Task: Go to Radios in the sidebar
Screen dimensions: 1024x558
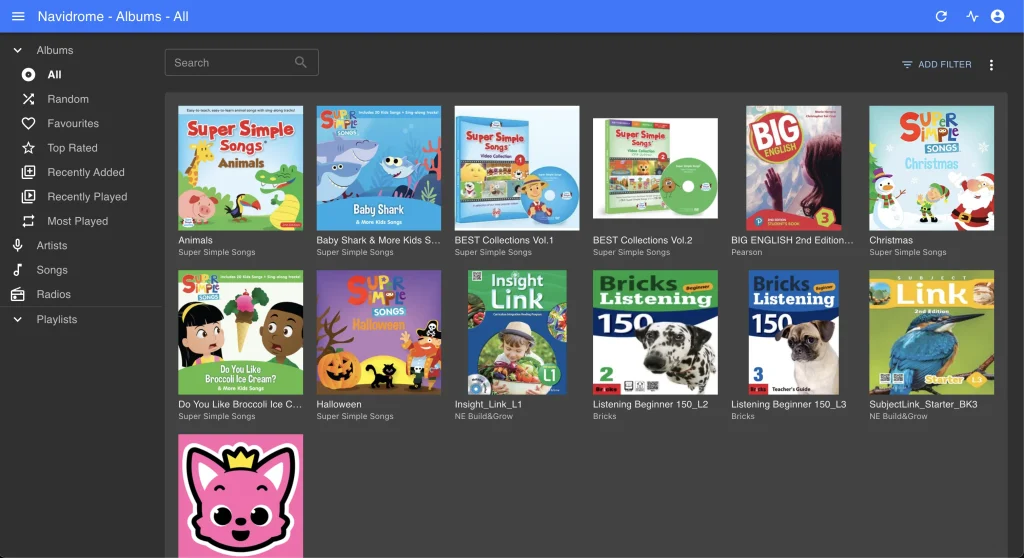Action: 81,295
